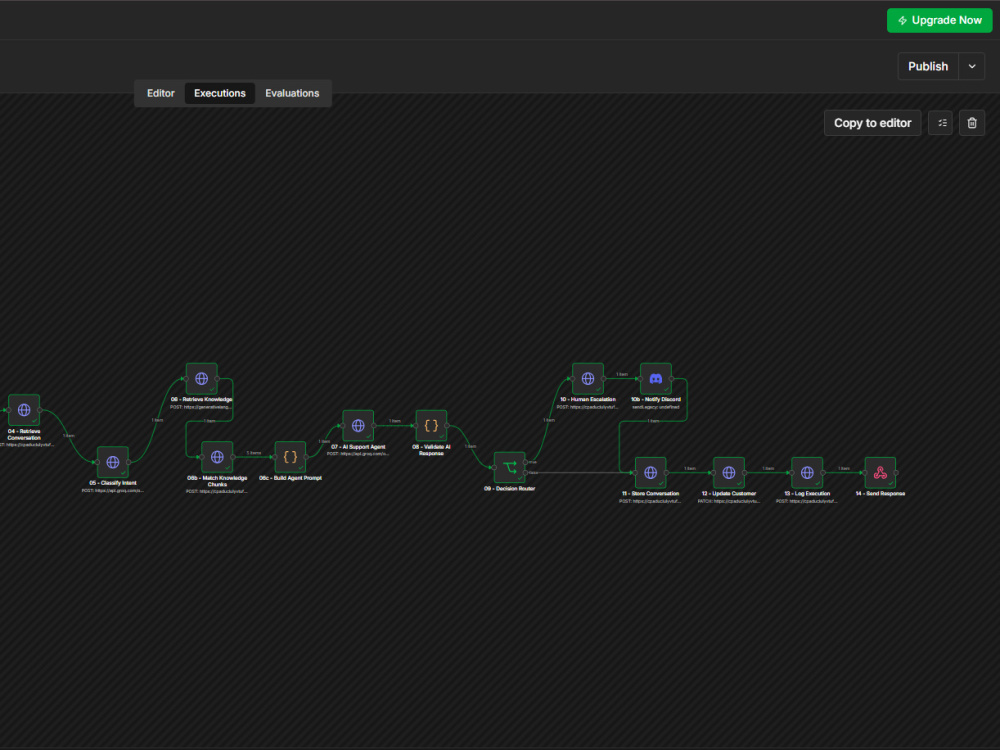Image resolution: width=1000 pixels, height=750 pixels.
Task: Select the 10b - Notify Discord node
Action: tap(656, 379)
